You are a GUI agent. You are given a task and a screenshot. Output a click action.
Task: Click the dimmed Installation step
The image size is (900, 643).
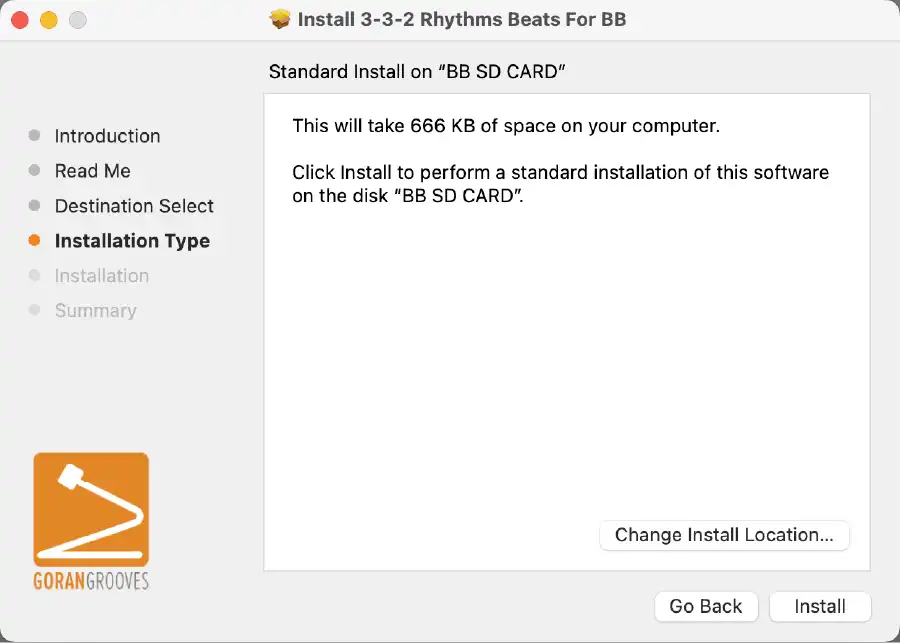[x=102, y=276]
